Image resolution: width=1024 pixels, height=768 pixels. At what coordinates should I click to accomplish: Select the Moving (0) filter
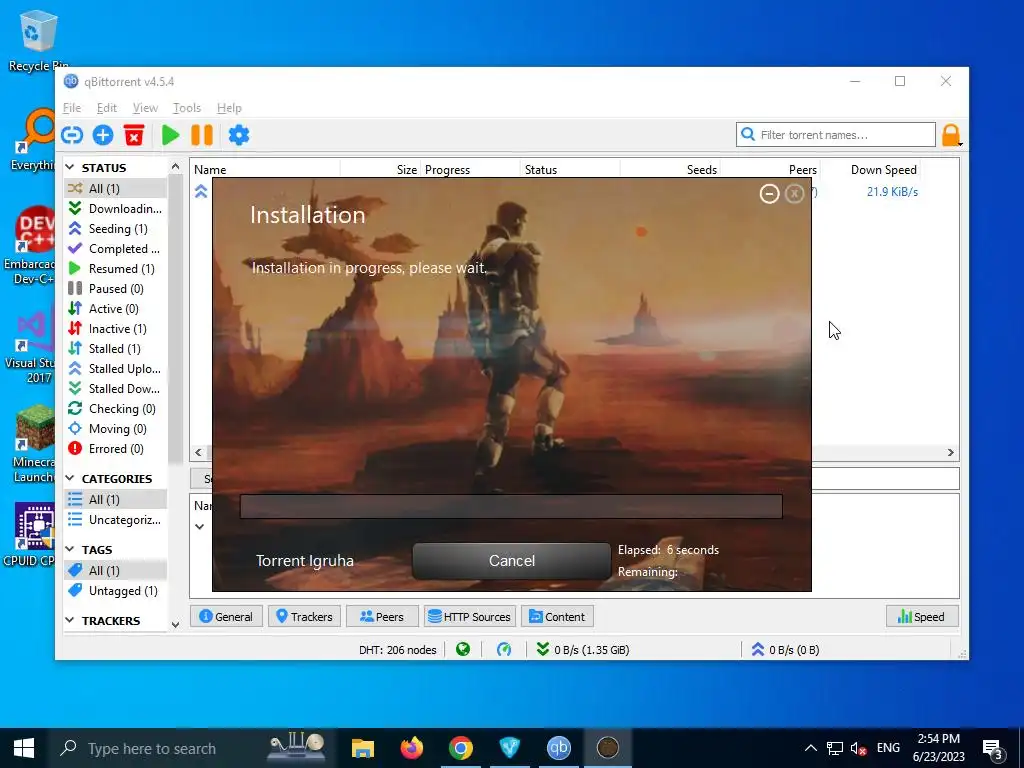[116, 429]
